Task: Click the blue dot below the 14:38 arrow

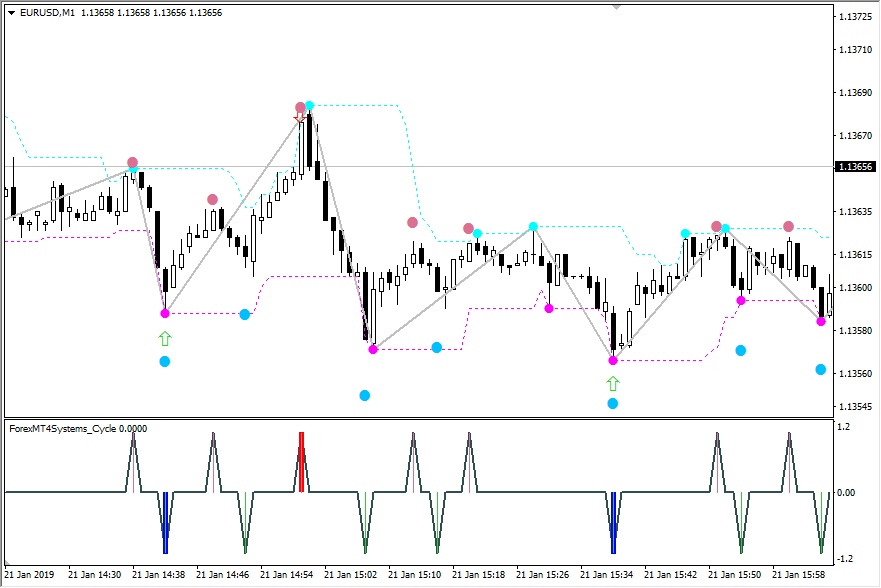Action: coord(165,361)
